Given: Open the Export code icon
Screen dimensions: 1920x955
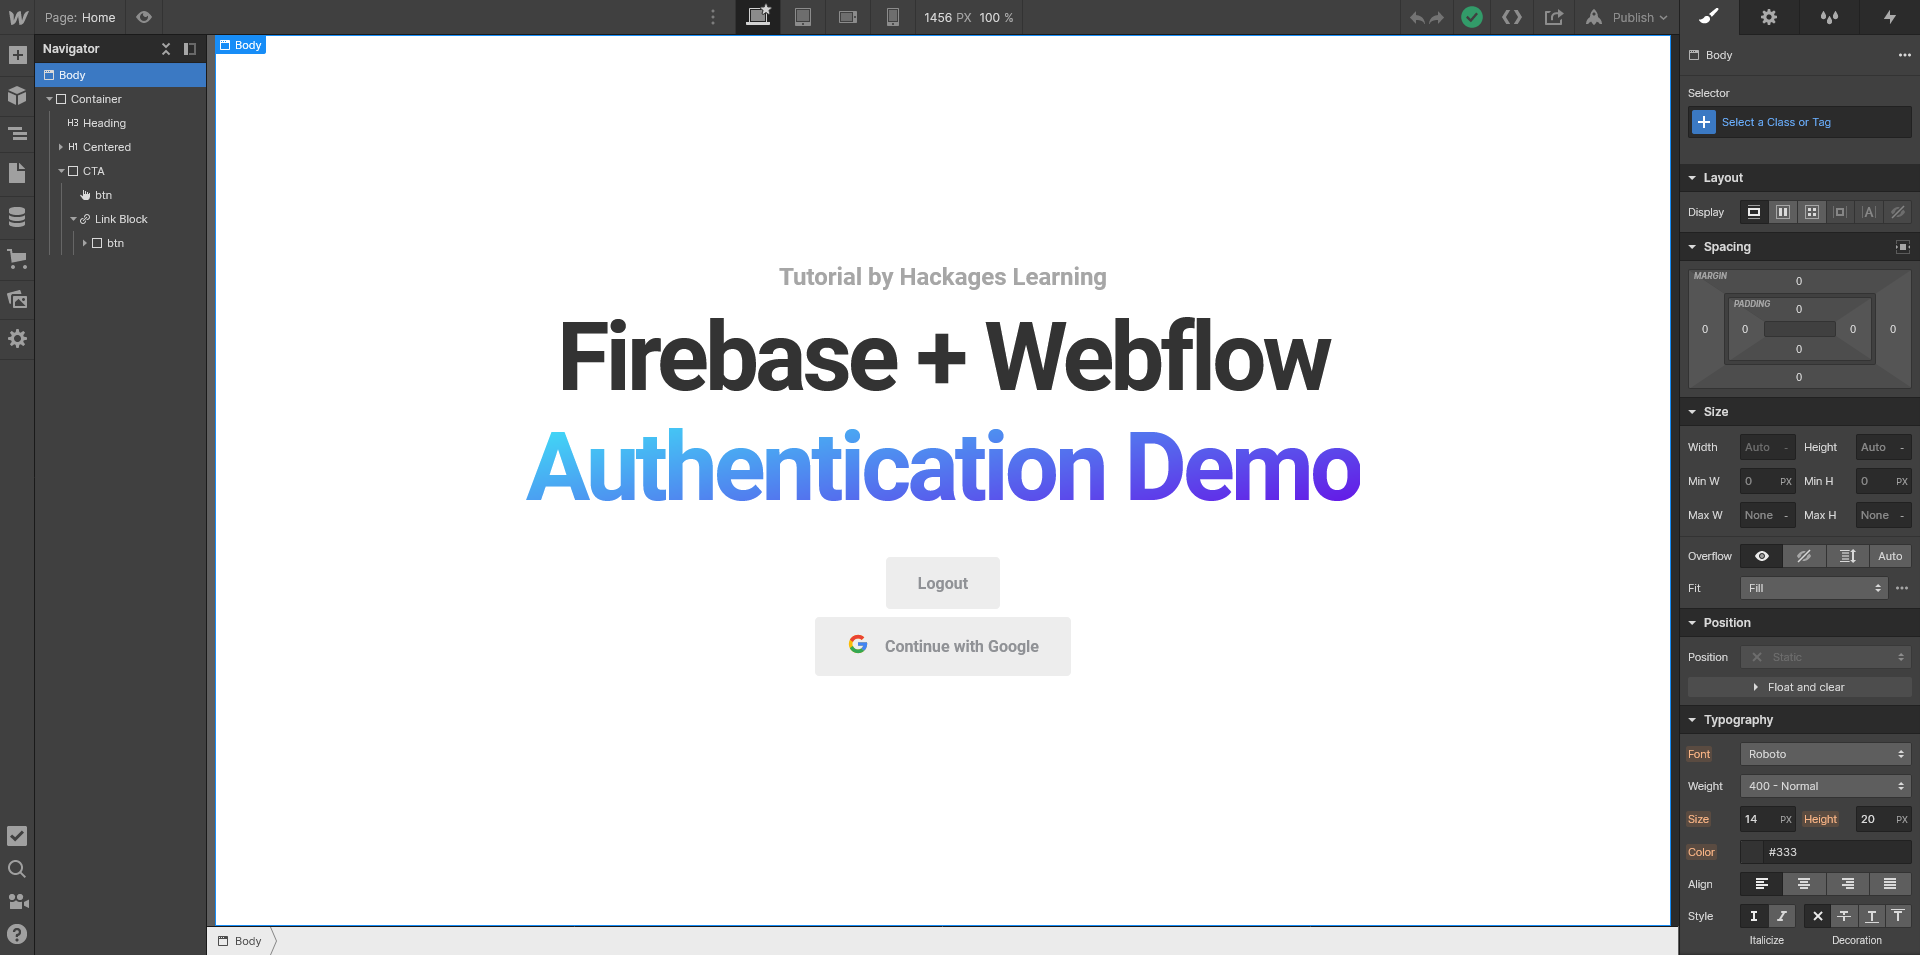Looking at the screenshot, I should pos(1512,17).
